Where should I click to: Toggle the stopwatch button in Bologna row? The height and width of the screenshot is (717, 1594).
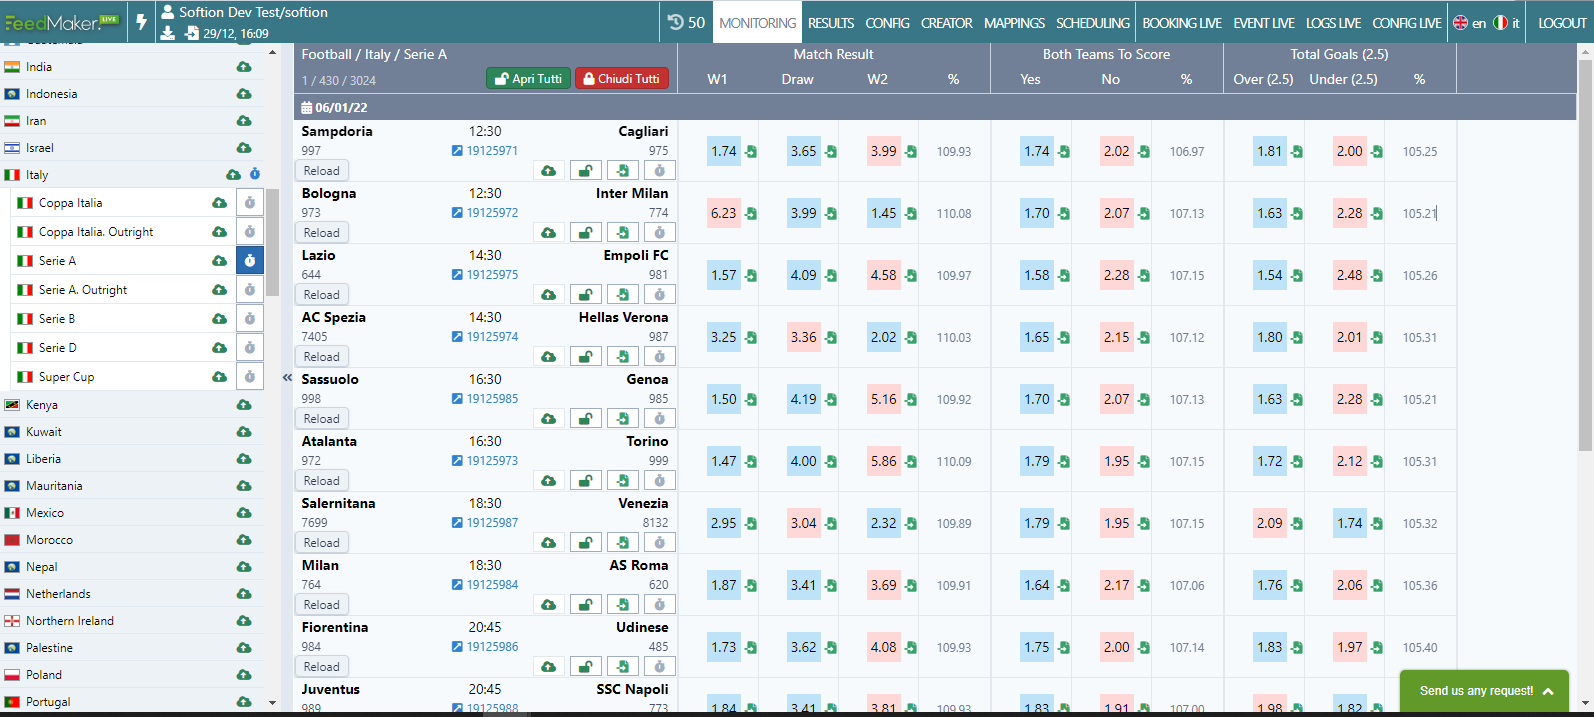tap(659, 233)
